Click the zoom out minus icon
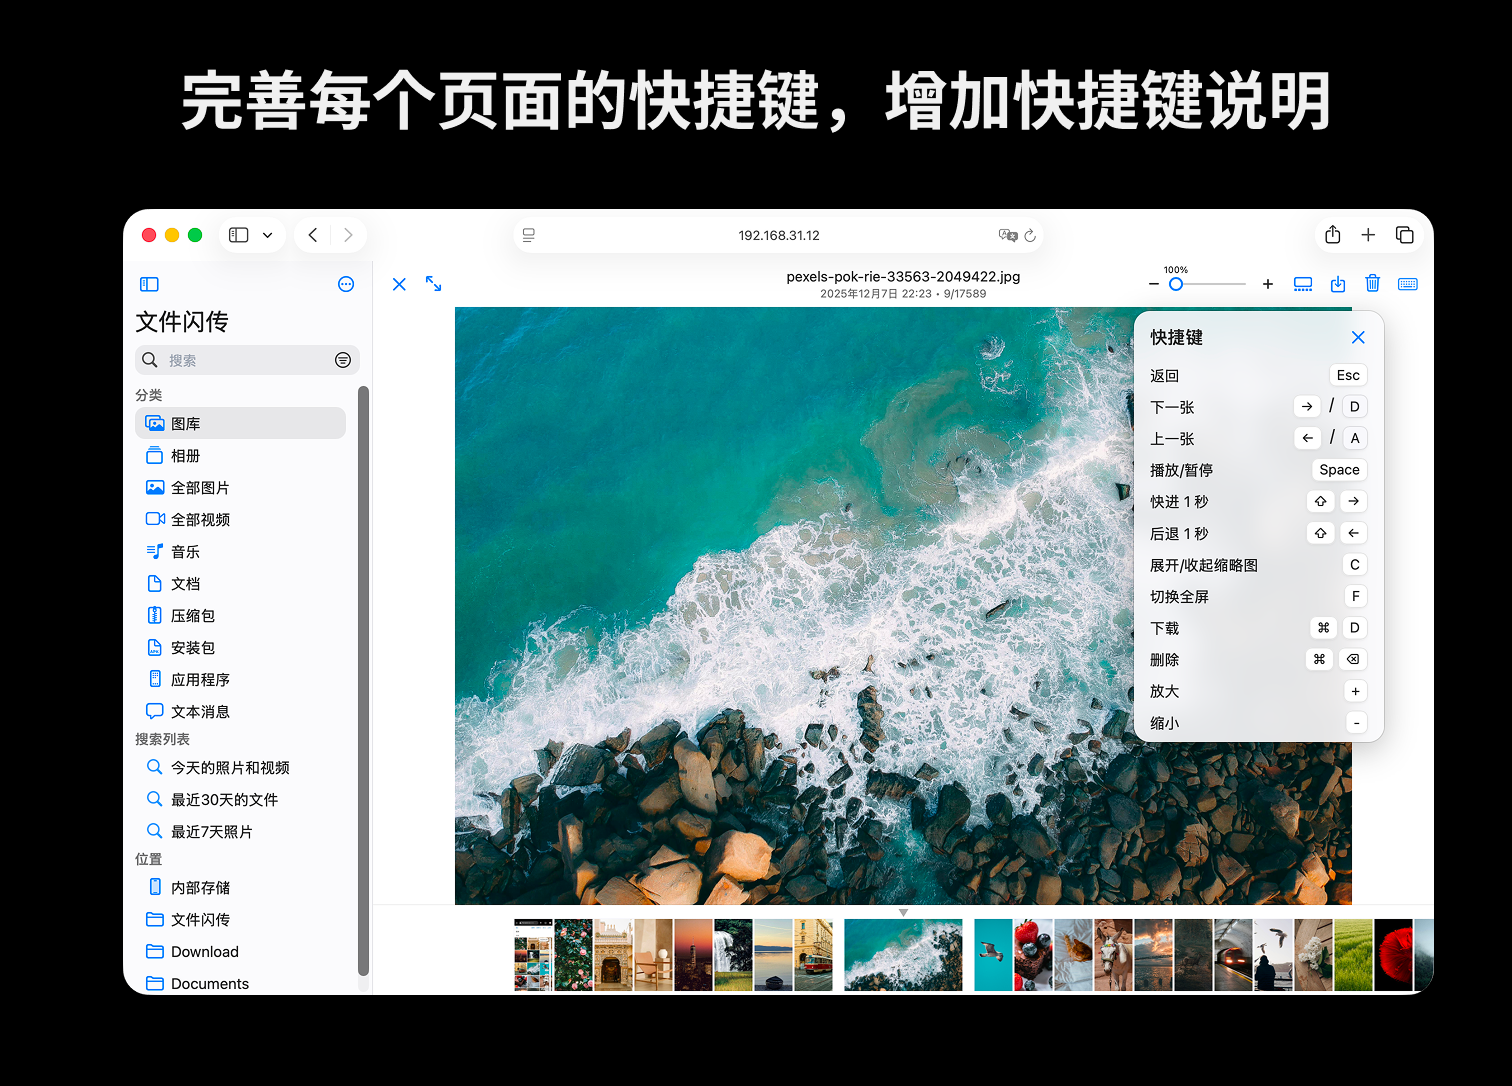This screenshot has width=1512, height=1086. [x=1154, y=284]
